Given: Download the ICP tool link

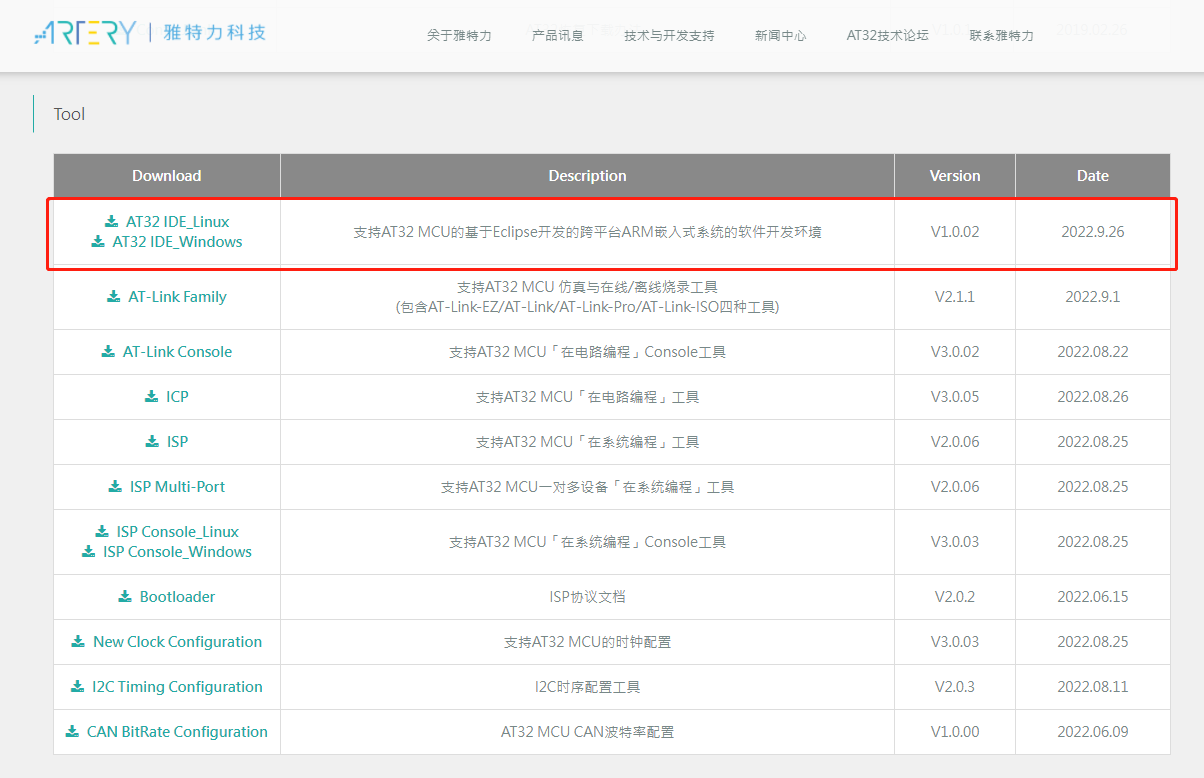Looking at the screenshot, I should (177, 396).
